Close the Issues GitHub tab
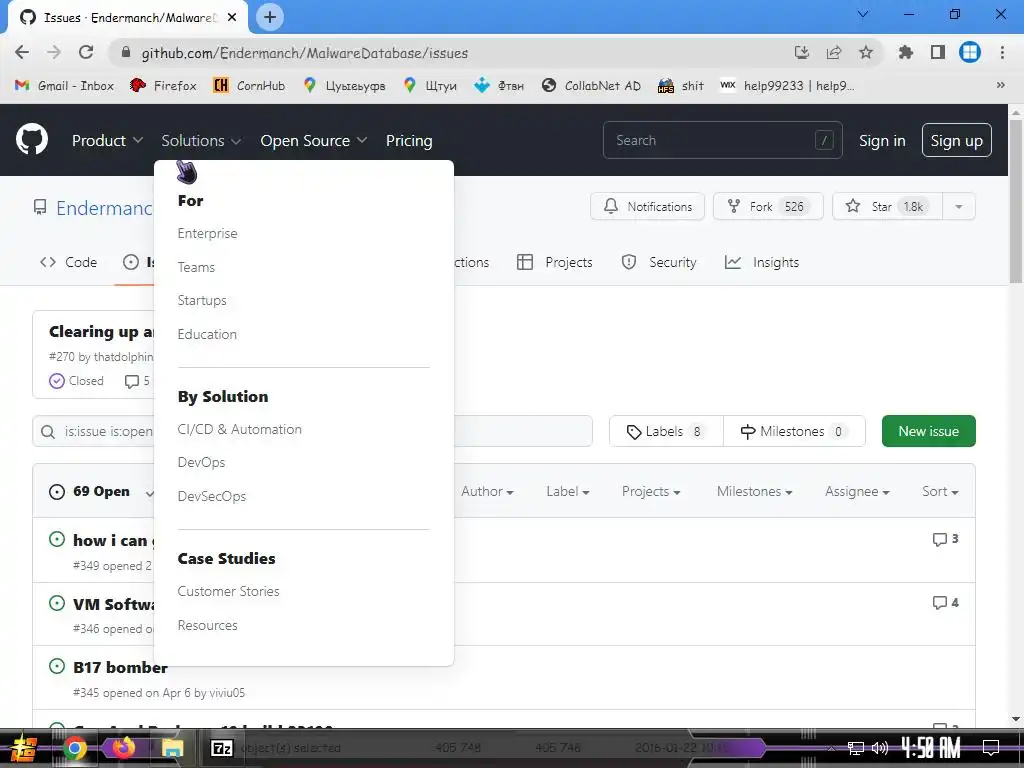 coord(232,18)
